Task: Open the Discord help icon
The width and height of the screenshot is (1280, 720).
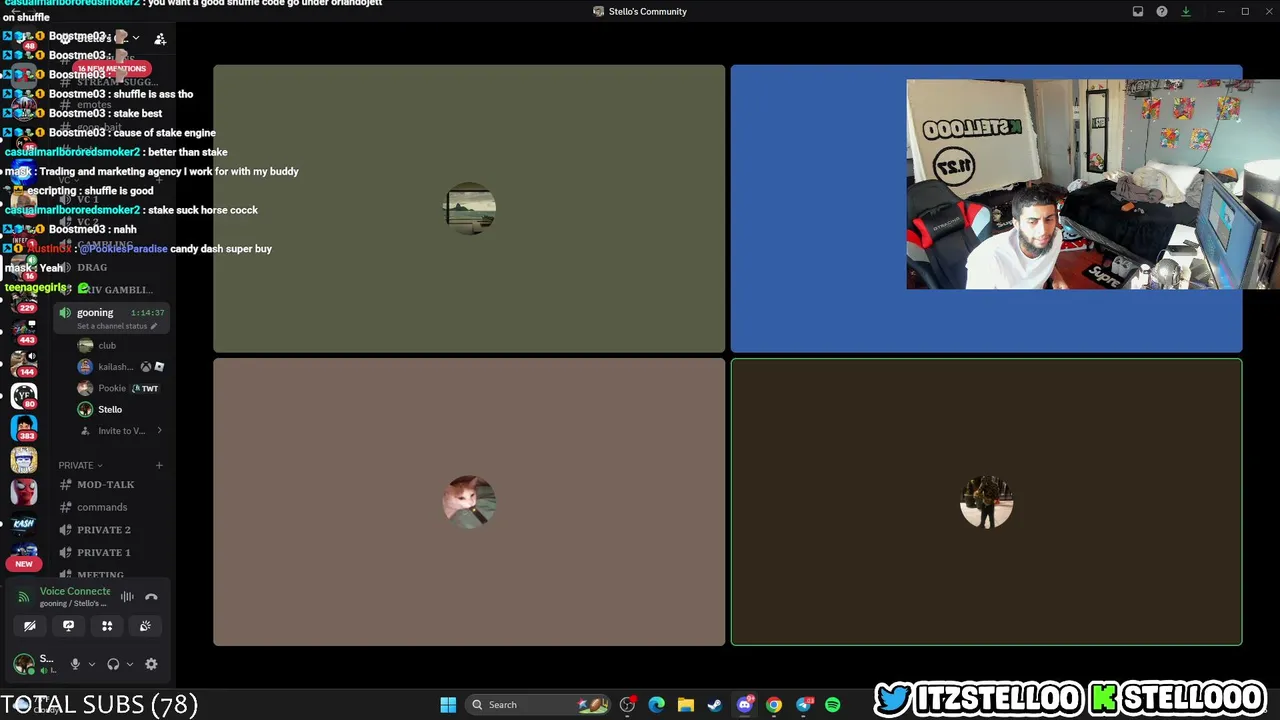Action: tap(1162, 12)
